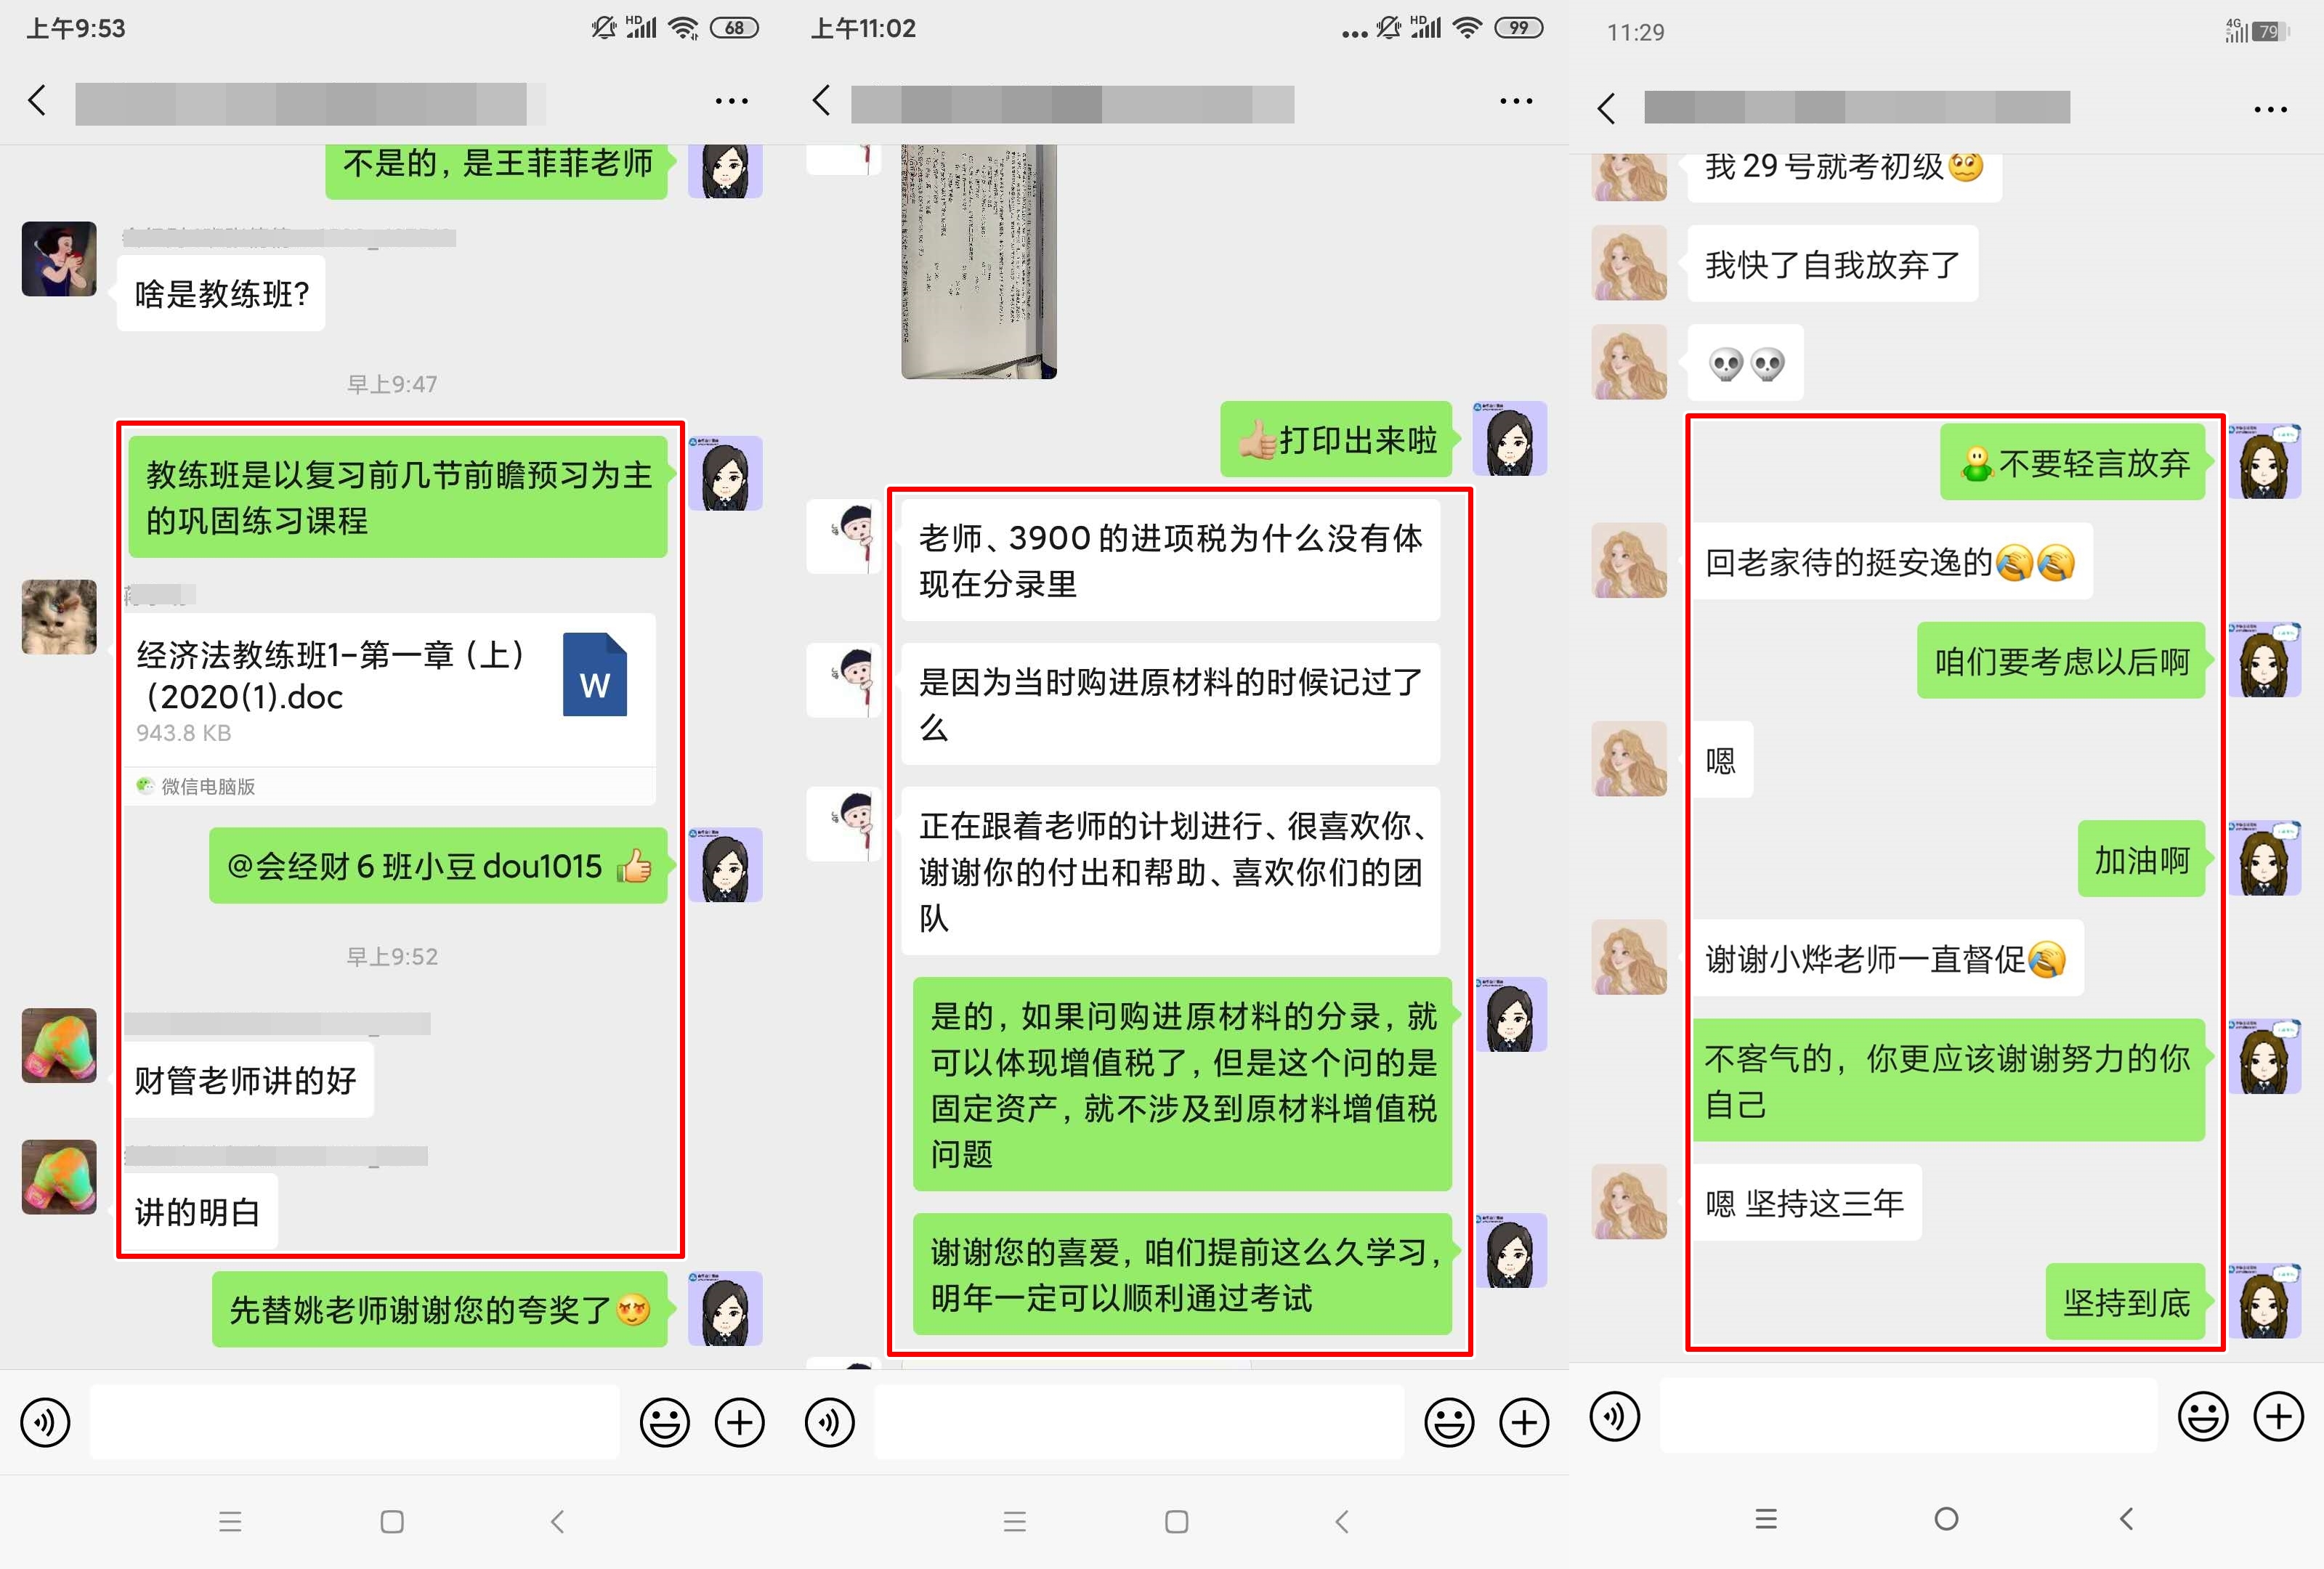Tap the Snow White avatar to view profile

58,258
